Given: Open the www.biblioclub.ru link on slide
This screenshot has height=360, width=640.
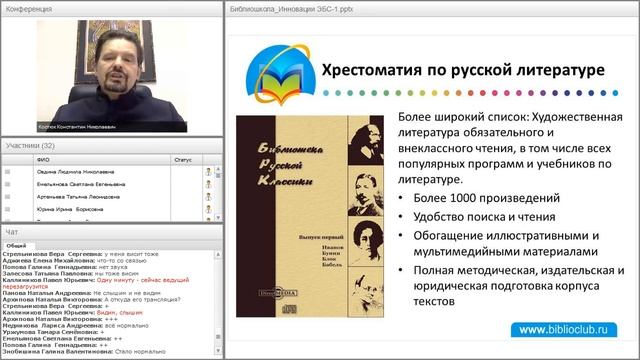Looking at the screenshot, I should click(x=564, y=330).
